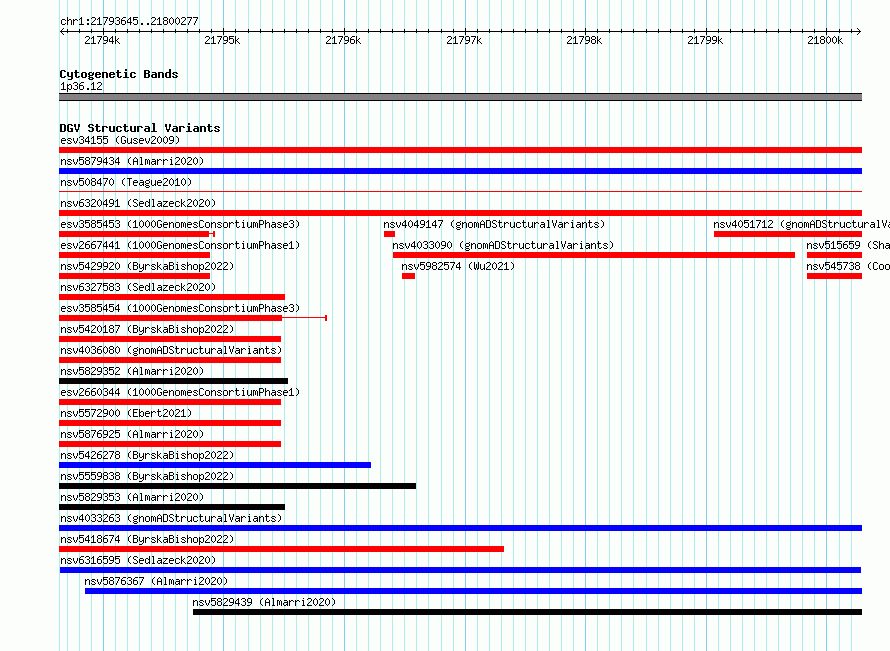
Task: Select the red bar under nsv6320491
Action: click(460, 213)
